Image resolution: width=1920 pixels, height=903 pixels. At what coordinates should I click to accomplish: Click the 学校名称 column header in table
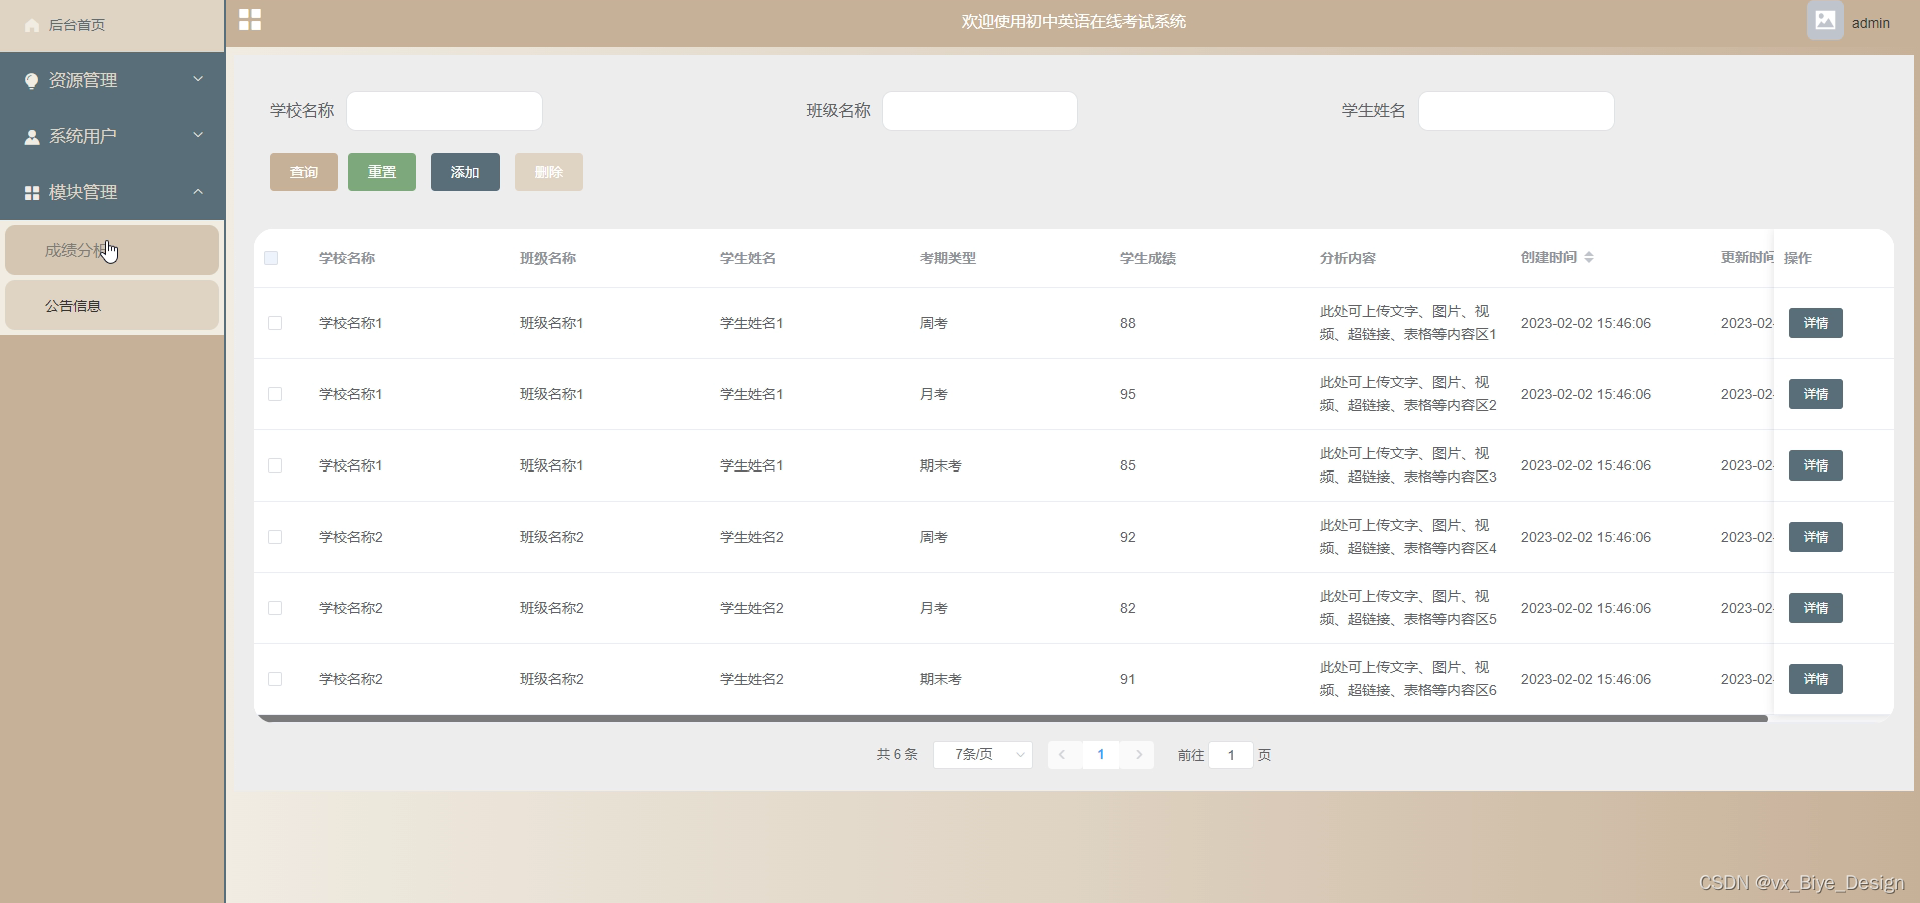[347, 258]
